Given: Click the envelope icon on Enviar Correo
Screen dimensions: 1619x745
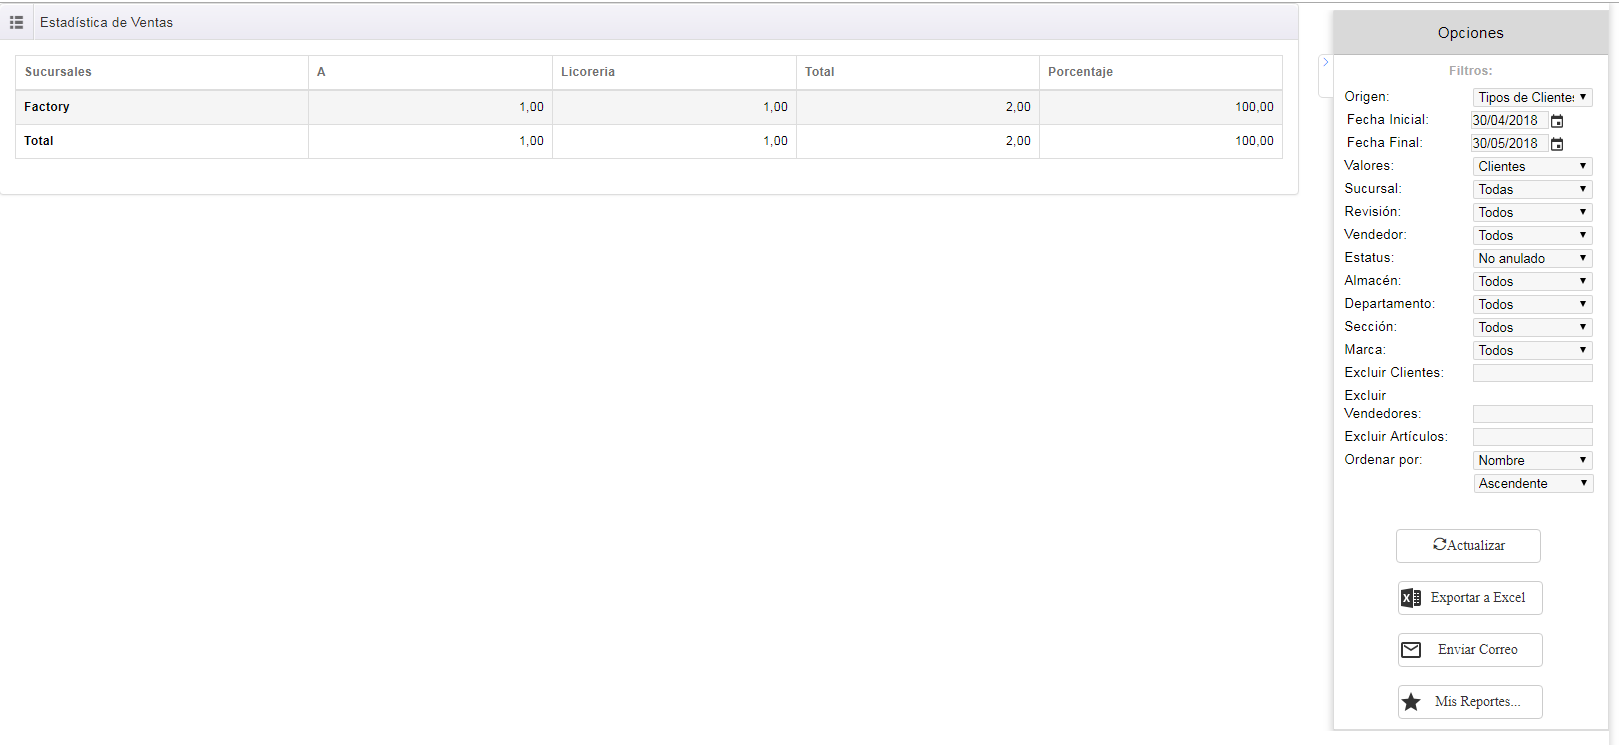Looking at the screenshot, I should click(1411, 650).
